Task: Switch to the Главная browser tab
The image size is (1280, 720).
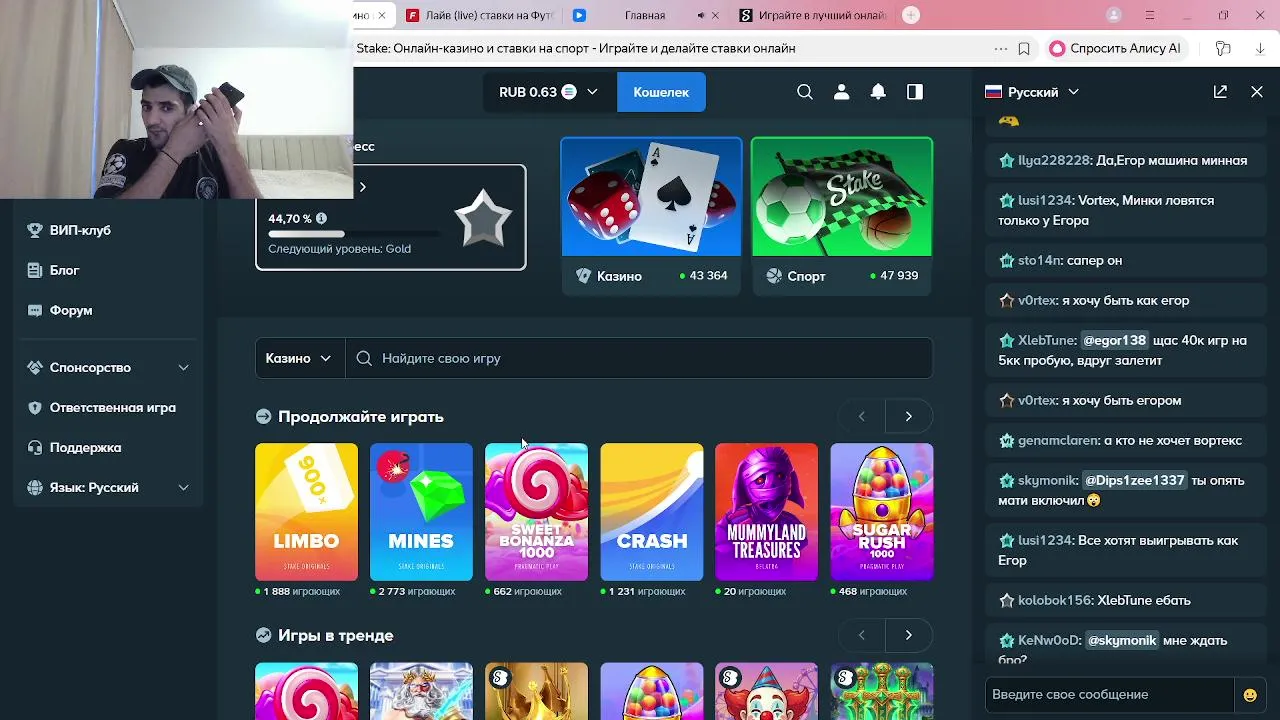Action: coord(644,15)
